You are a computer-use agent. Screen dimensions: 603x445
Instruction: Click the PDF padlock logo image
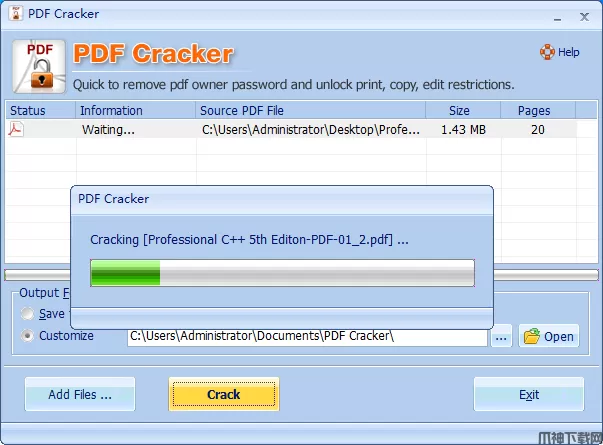pos(39,67)
